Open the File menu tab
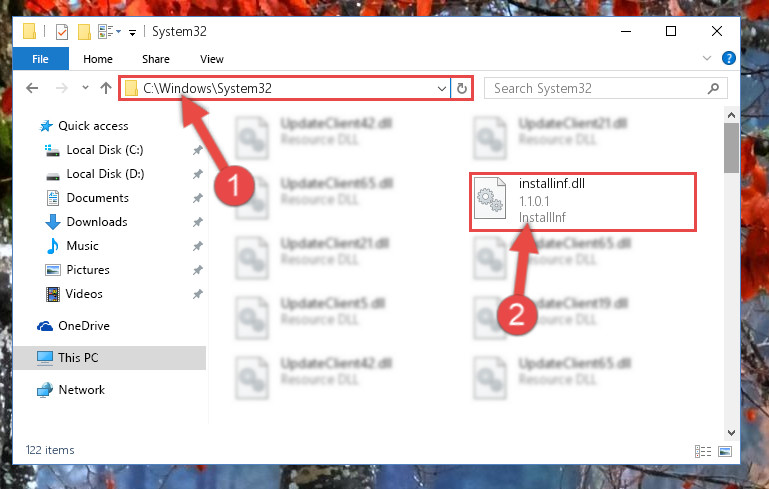Viewport: 769px width, 489px height. tap(40, 59)
